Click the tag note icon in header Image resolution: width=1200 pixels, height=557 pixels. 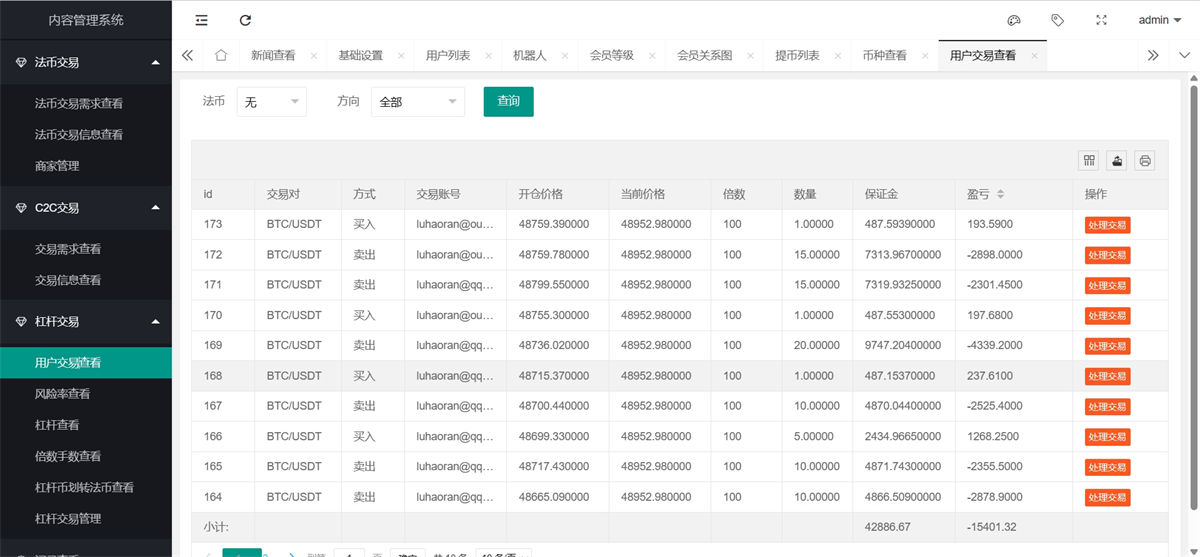point(1057,20)
